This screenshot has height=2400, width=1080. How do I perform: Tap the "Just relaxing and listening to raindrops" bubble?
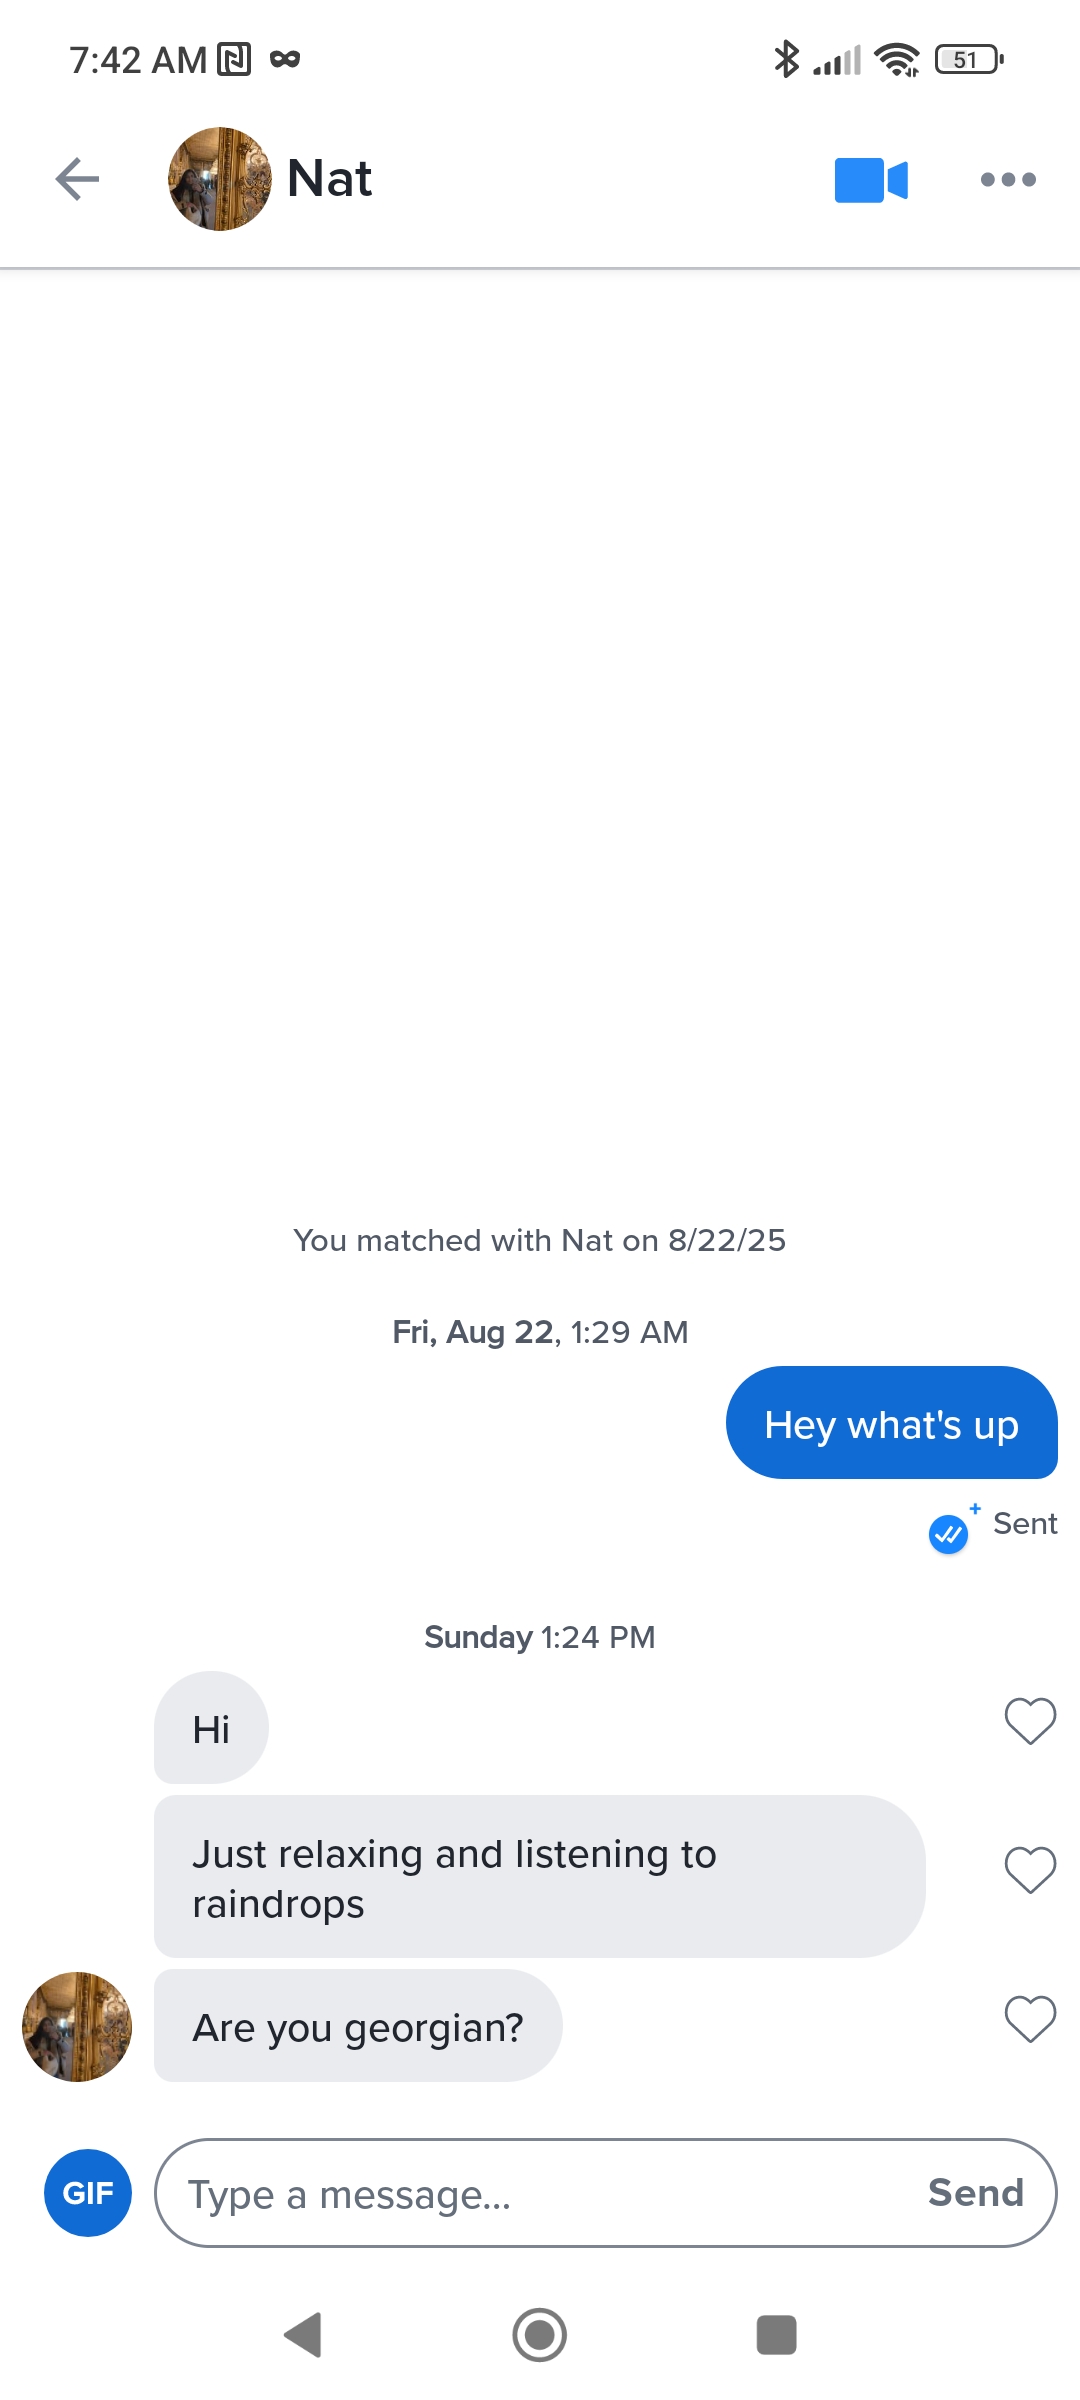tap(540, 1877)
